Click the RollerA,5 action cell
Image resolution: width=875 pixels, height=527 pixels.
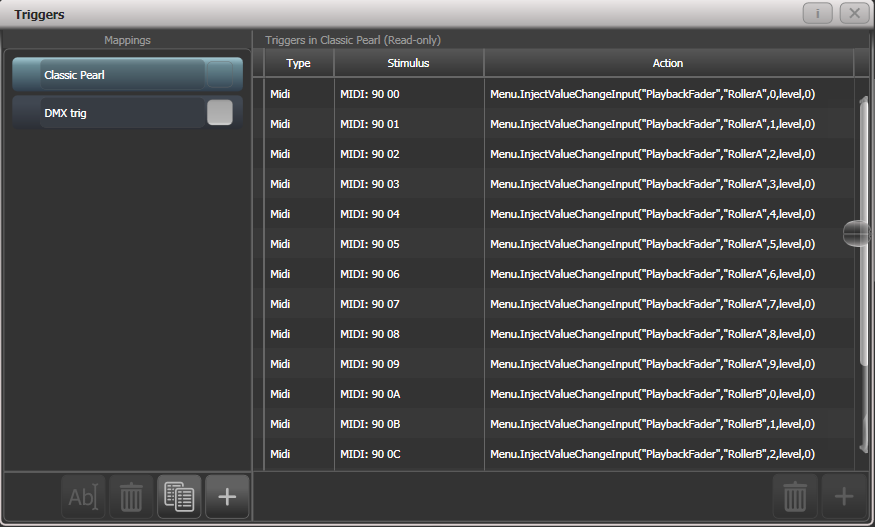669,244
